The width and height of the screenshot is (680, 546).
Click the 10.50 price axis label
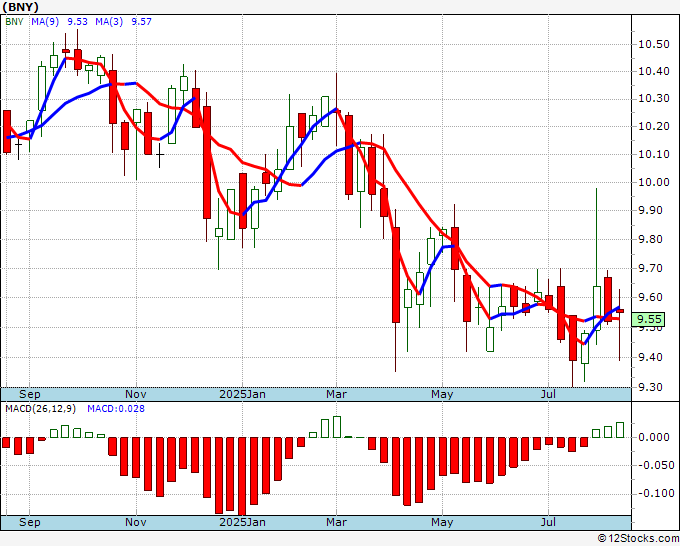[654, 44]
